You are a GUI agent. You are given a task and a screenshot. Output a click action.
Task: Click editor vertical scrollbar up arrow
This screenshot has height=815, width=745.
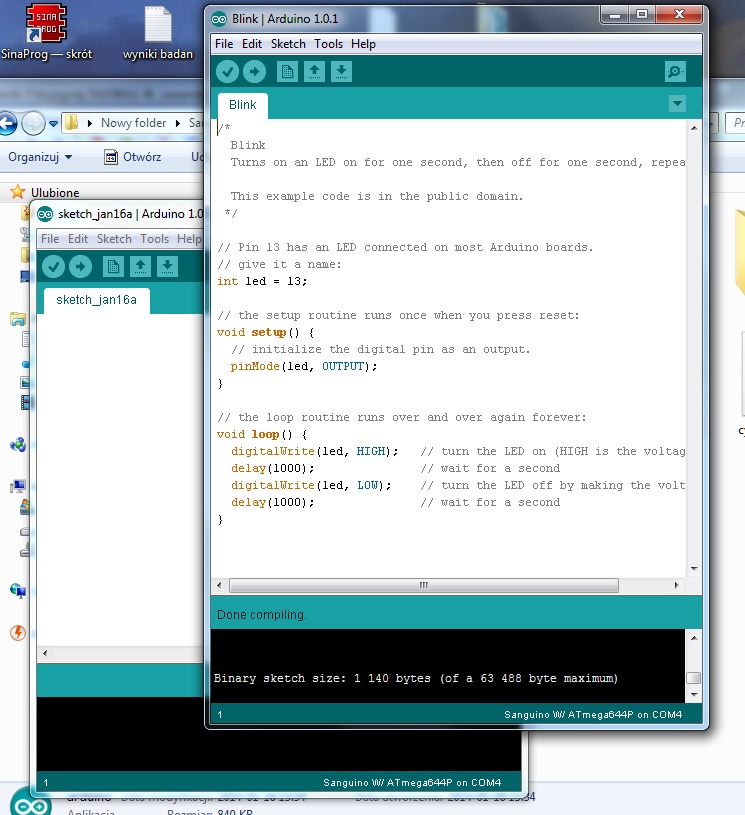coord(694,128)
